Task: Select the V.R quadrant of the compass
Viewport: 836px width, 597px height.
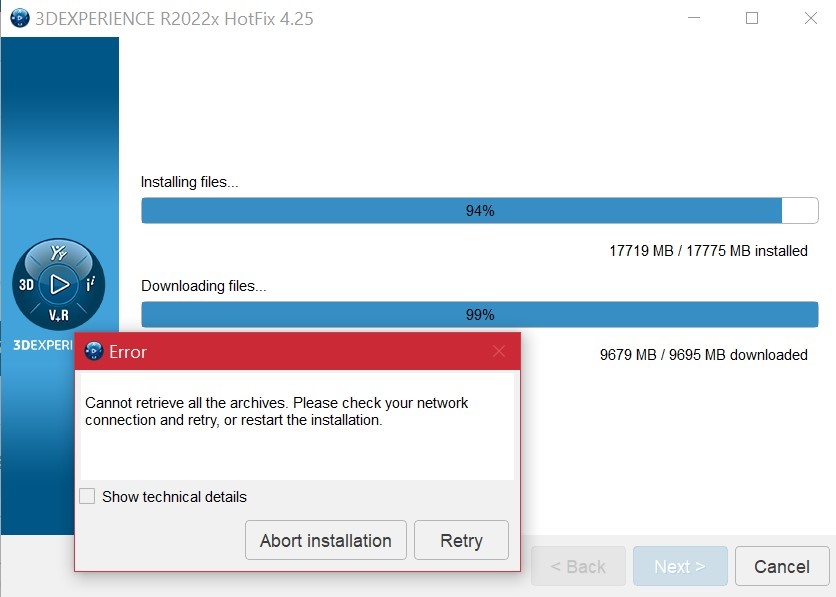Action: click(x=59, y=315)
